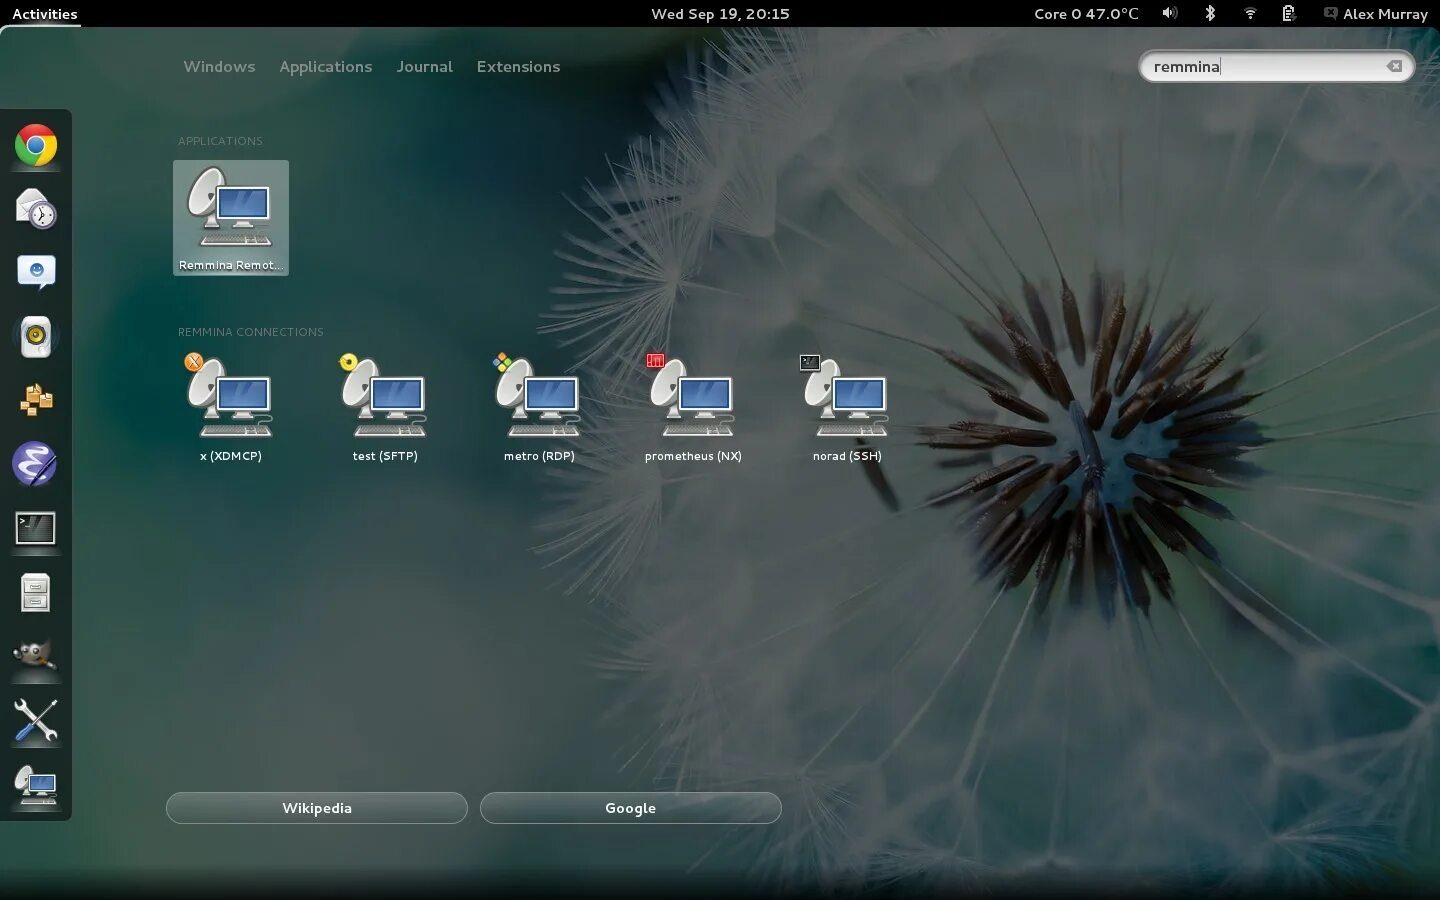Clear the remmina search text

click(1394, 66)
